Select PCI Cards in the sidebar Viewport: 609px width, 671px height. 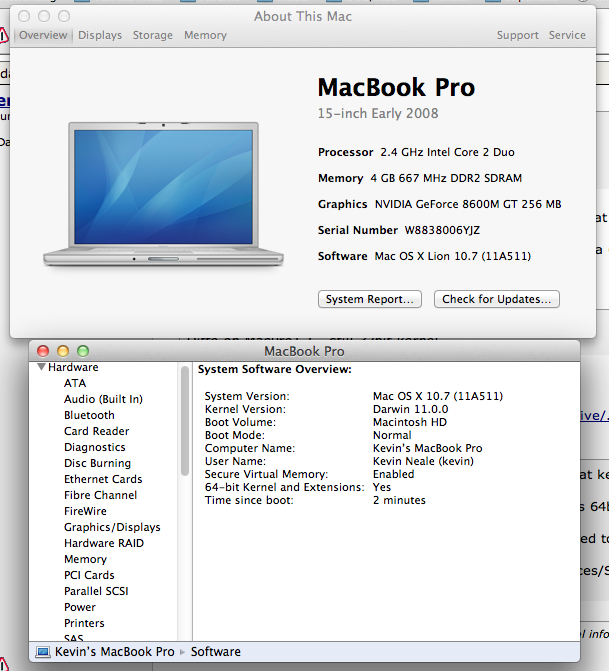tap(89, 575)
